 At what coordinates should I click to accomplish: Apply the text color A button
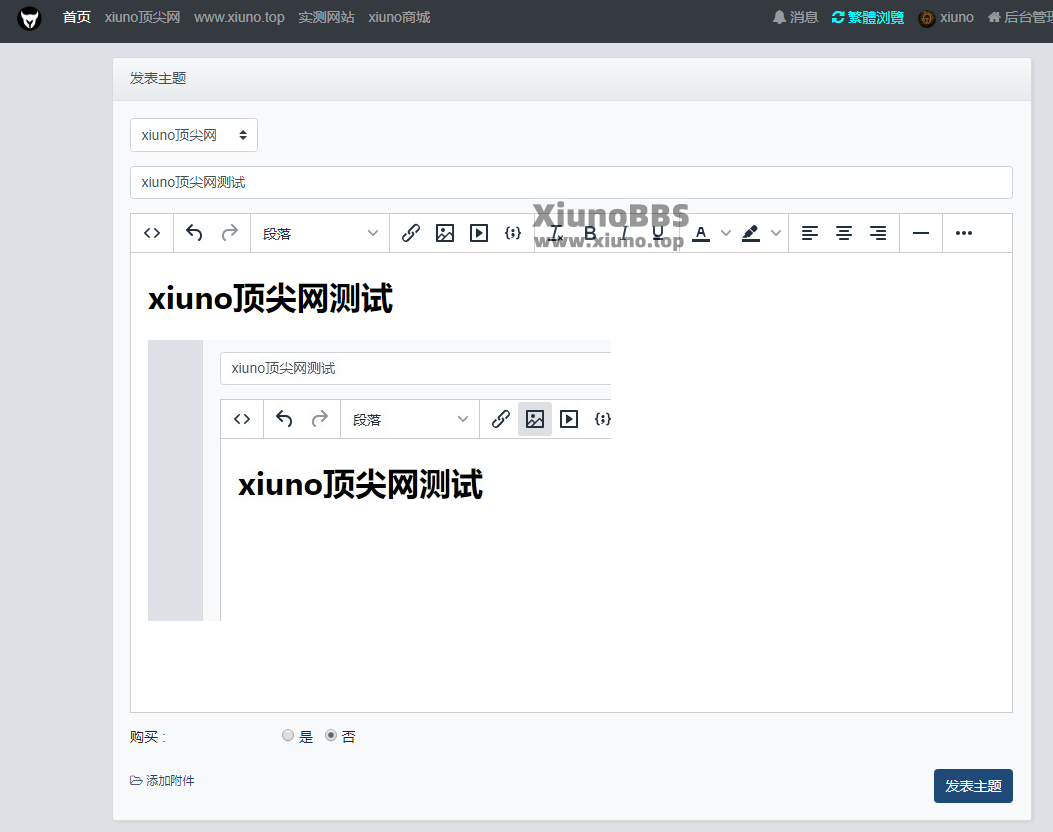pos(700,233)
